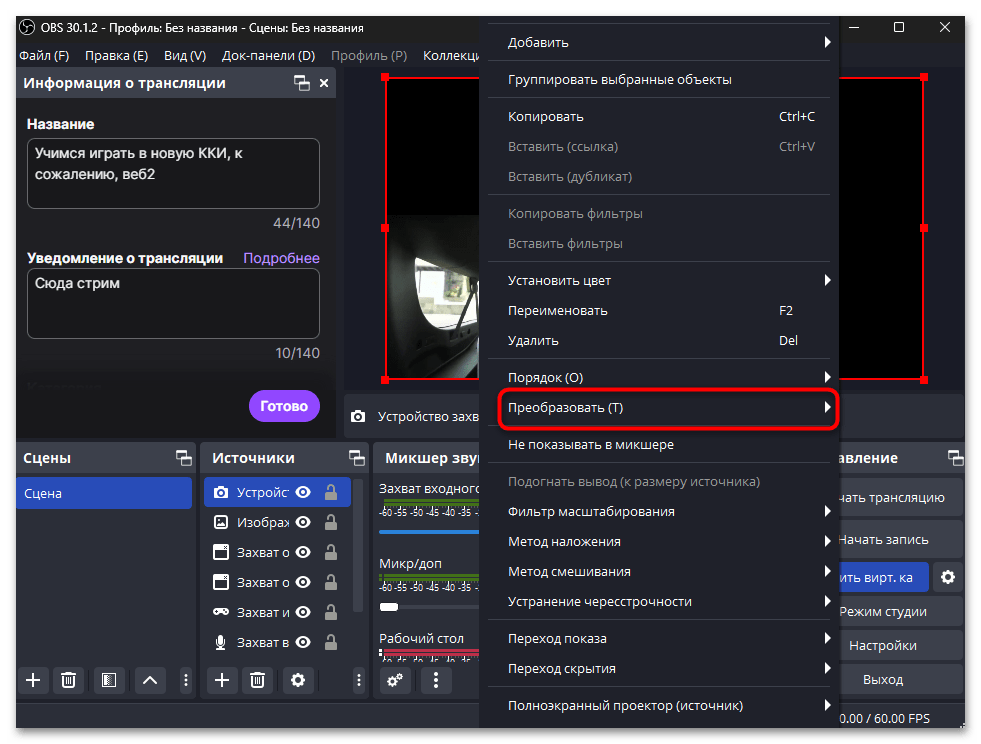Pop out the Scenes dock
The image size is (981, 744).
coord(183,458)
